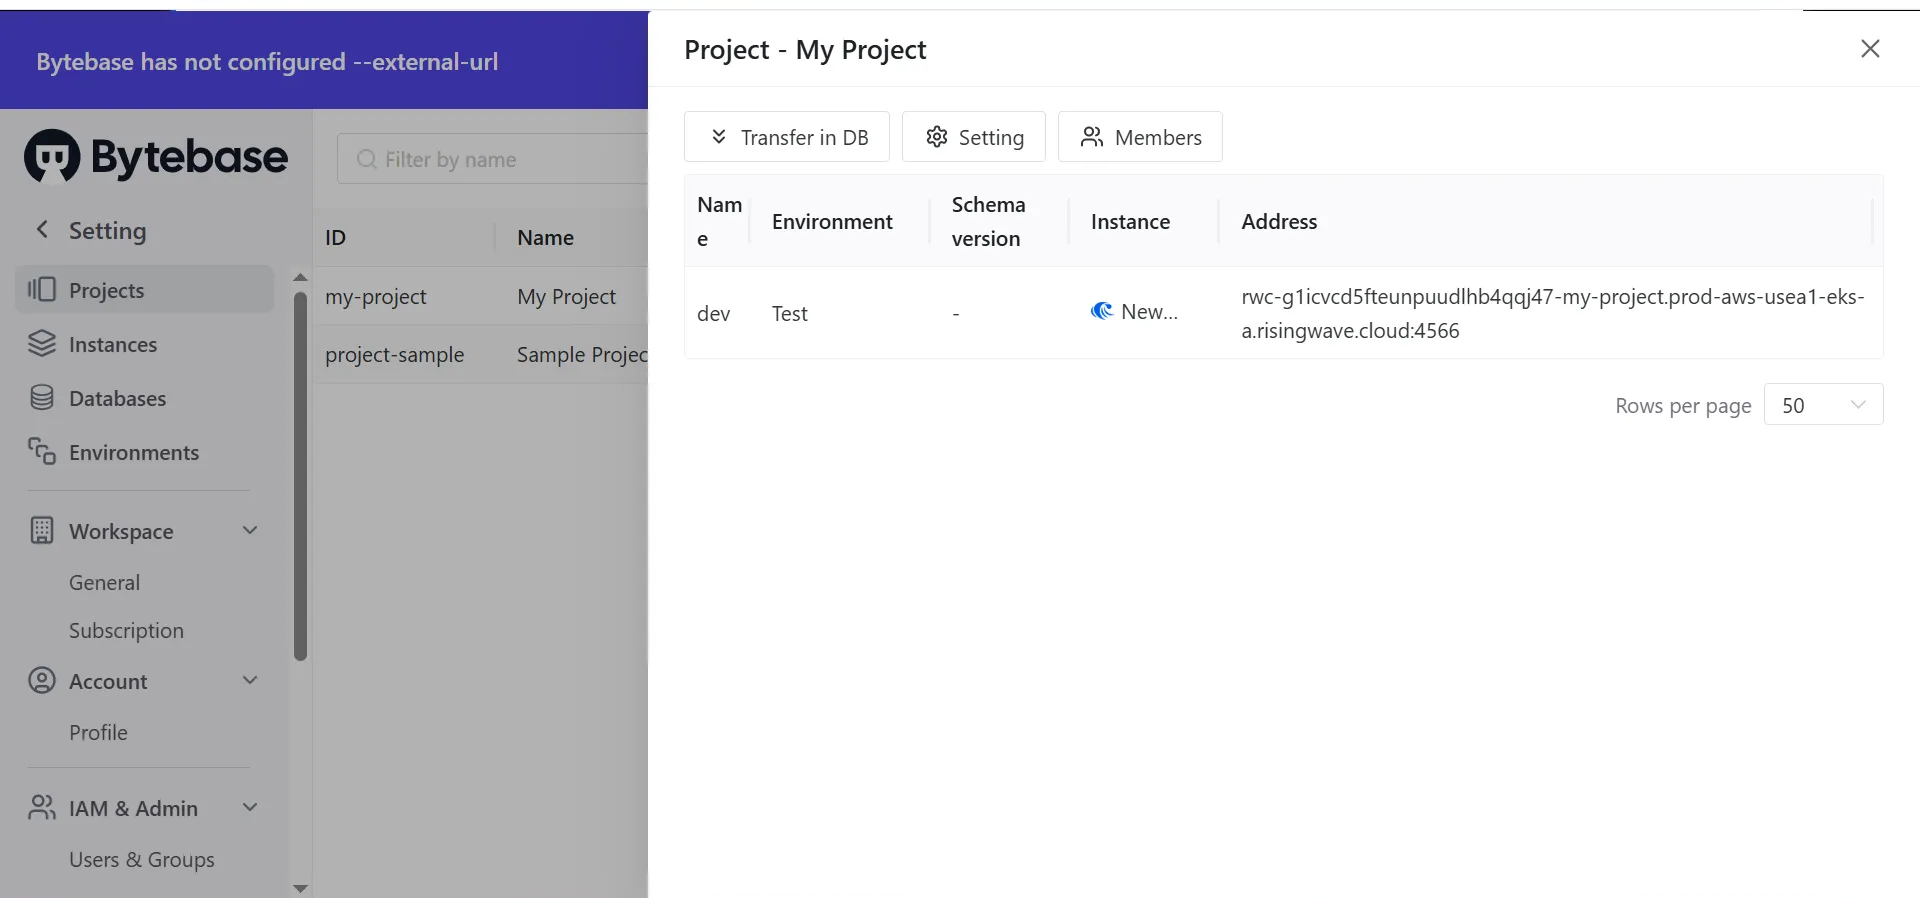1920x898 pixels.
Task: Open Databases in the sidebar
Action: [x=145, y=398]
